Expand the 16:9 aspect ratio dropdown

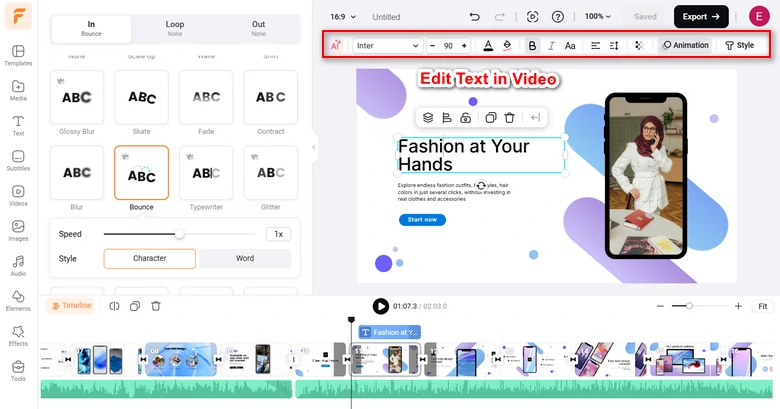(342, 17)
